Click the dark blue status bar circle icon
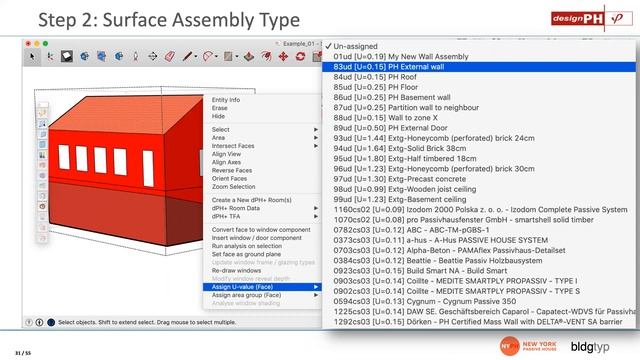640x360 pixels. coord(51,322)
